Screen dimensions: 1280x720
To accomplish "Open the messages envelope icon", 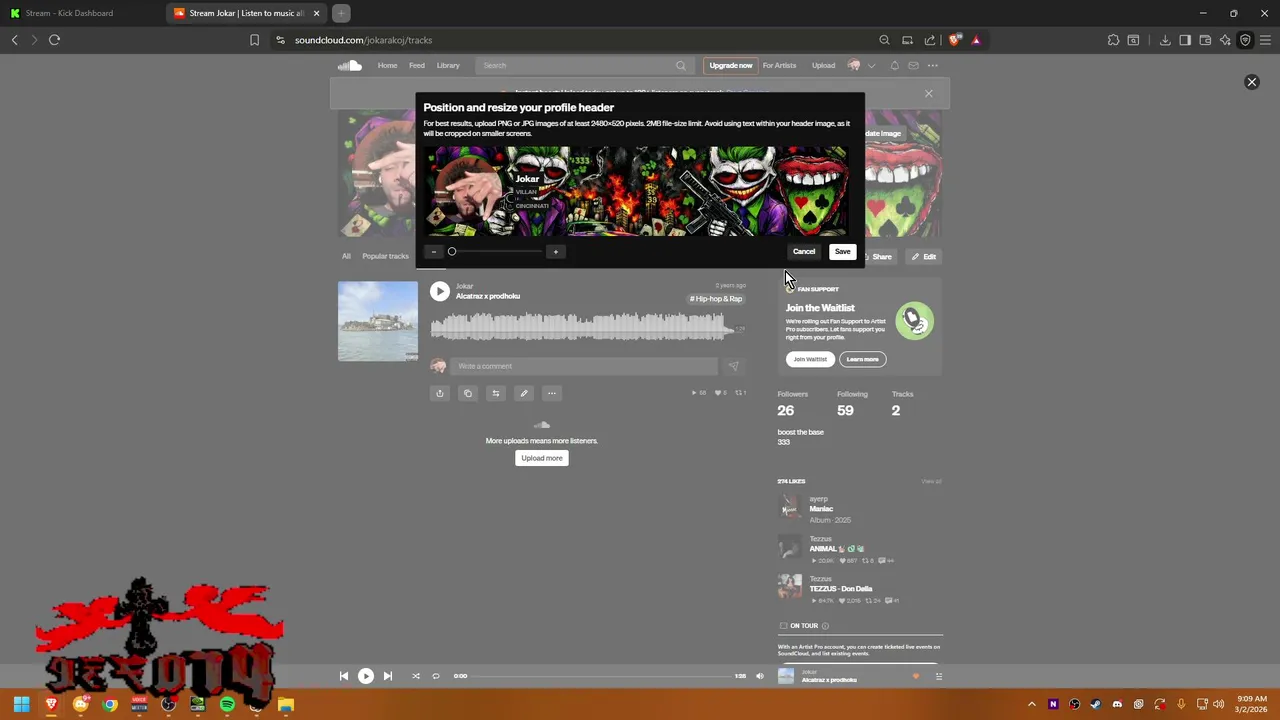I will tap(913, 66).
